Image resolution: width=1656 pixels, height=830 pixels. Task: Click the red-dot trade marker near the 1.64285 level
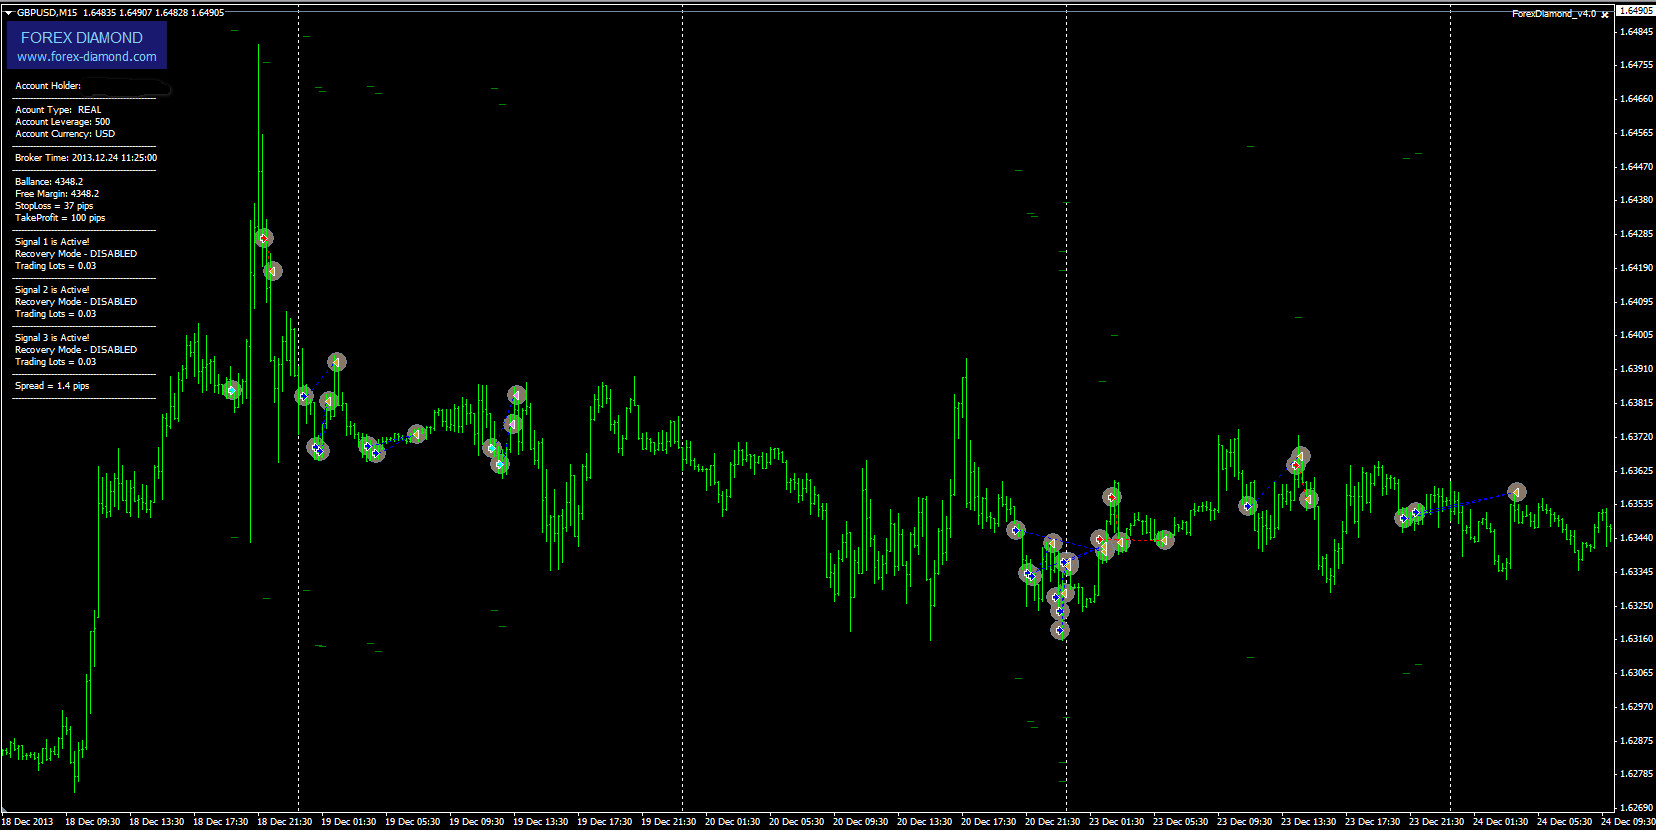pos(263,238)
